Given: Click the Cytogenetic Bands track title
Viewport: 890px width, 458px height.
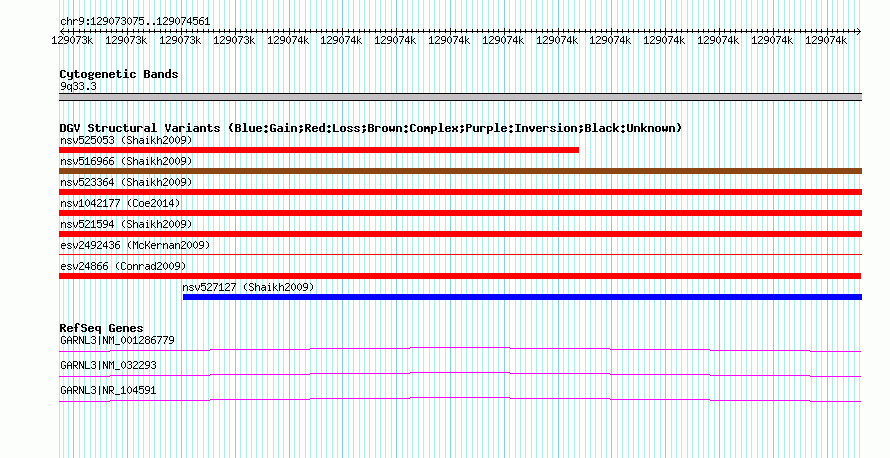Looking at the screenshot, I should (119, 74).
